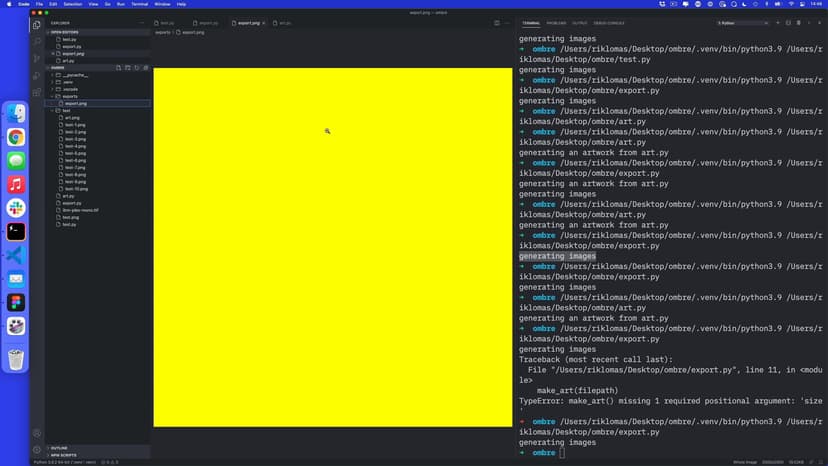
Task: Collapse the exports folder
Action: pos(54,96)
